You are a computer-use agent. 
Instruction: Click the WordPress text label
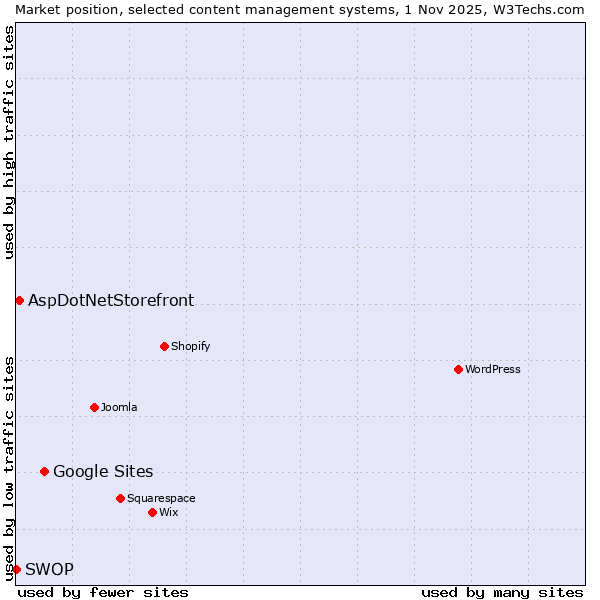(x=492, y=369)
